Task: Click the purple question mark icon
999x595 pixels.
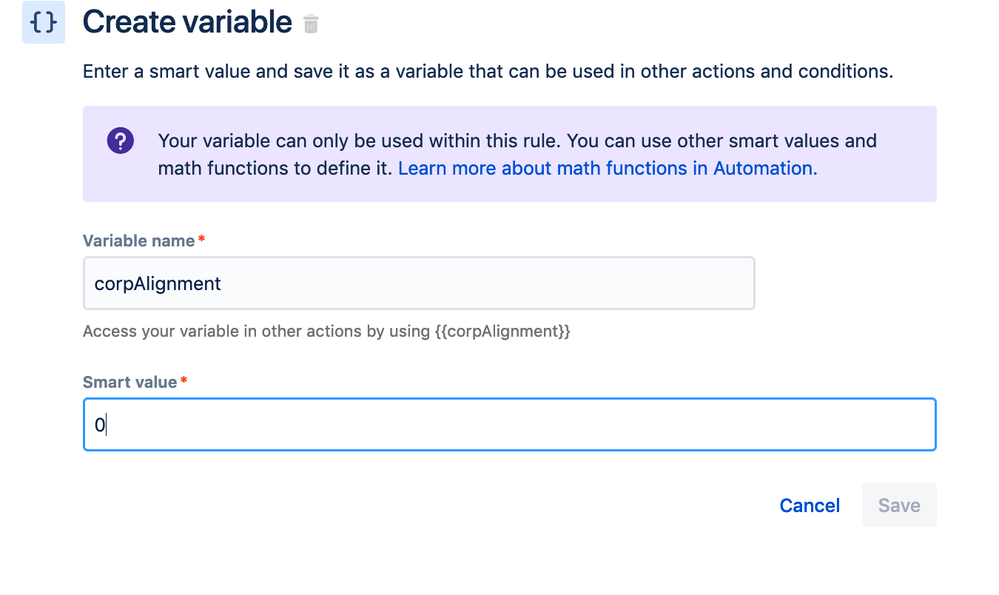Action: point(120,141)
